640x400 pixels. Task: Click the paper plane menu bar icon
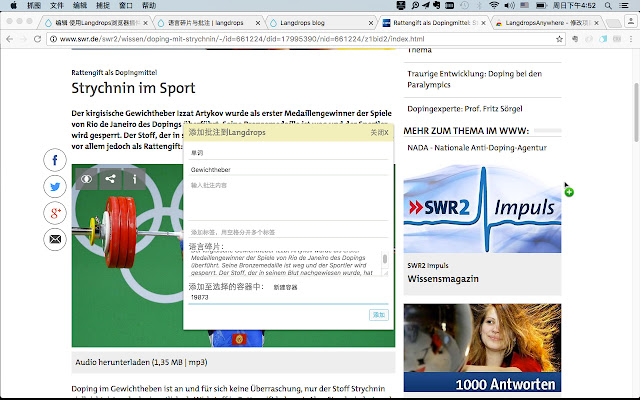[426, 5]
